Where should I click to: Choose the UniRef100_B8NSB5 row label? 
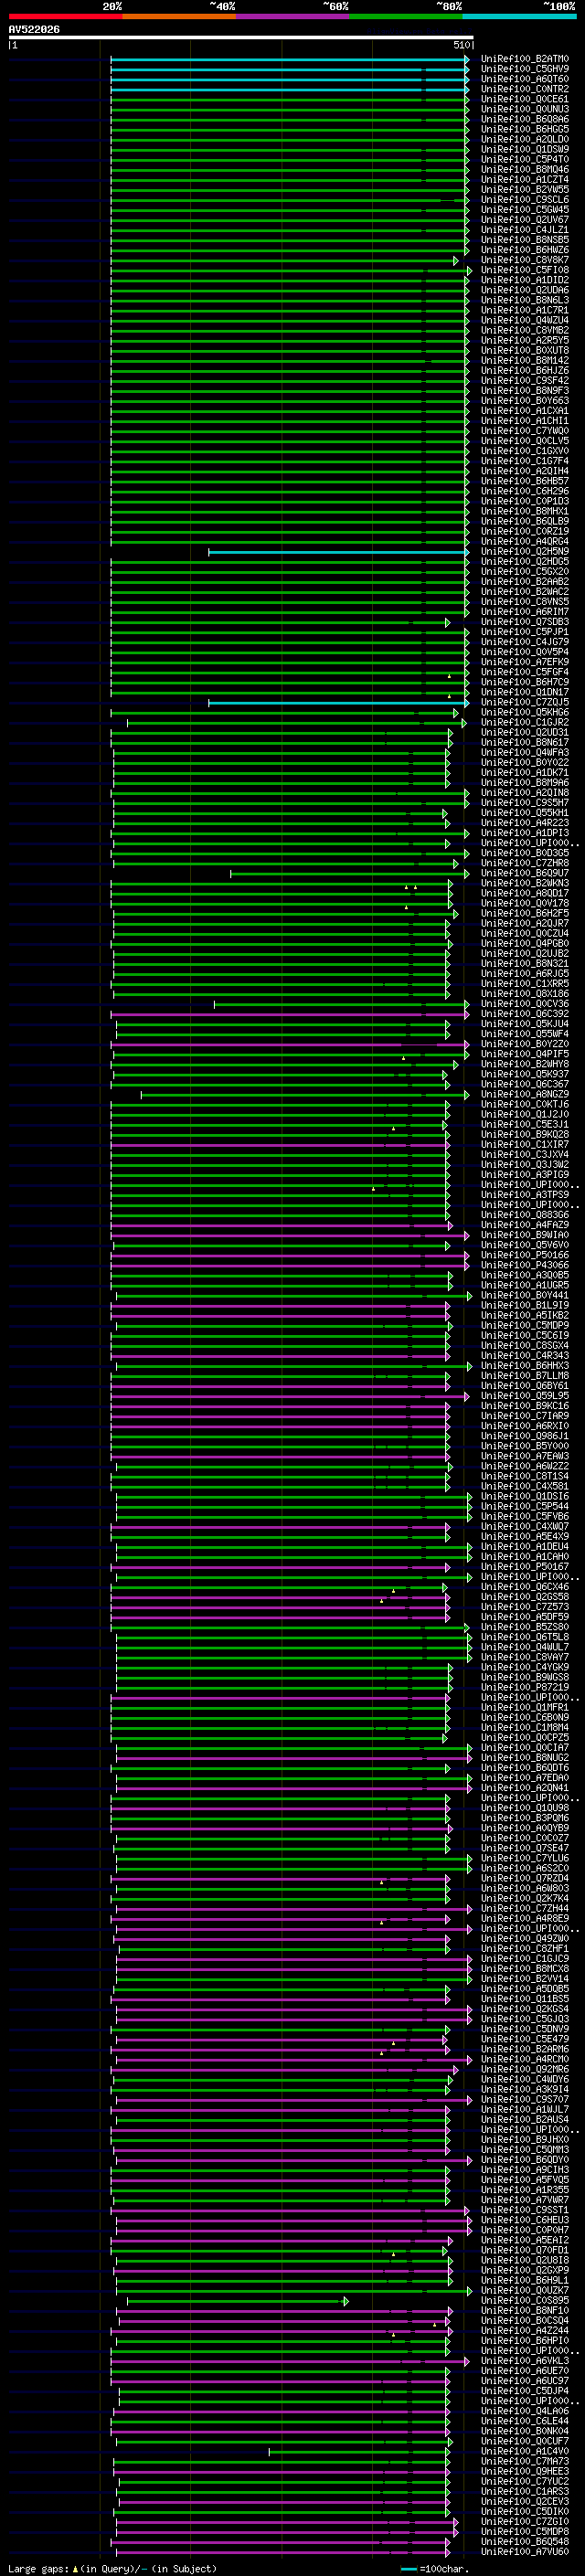point(525,240)
